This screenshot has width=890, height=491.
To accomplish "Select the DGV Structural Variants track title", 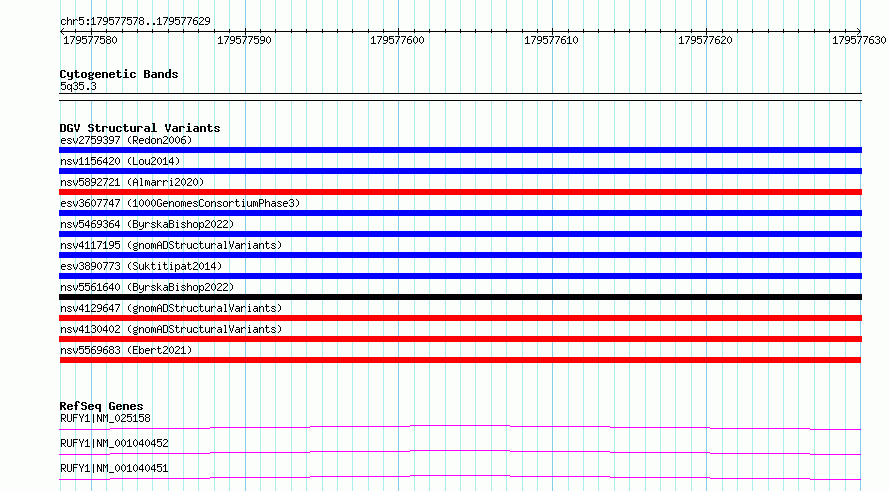I will 140,128.
